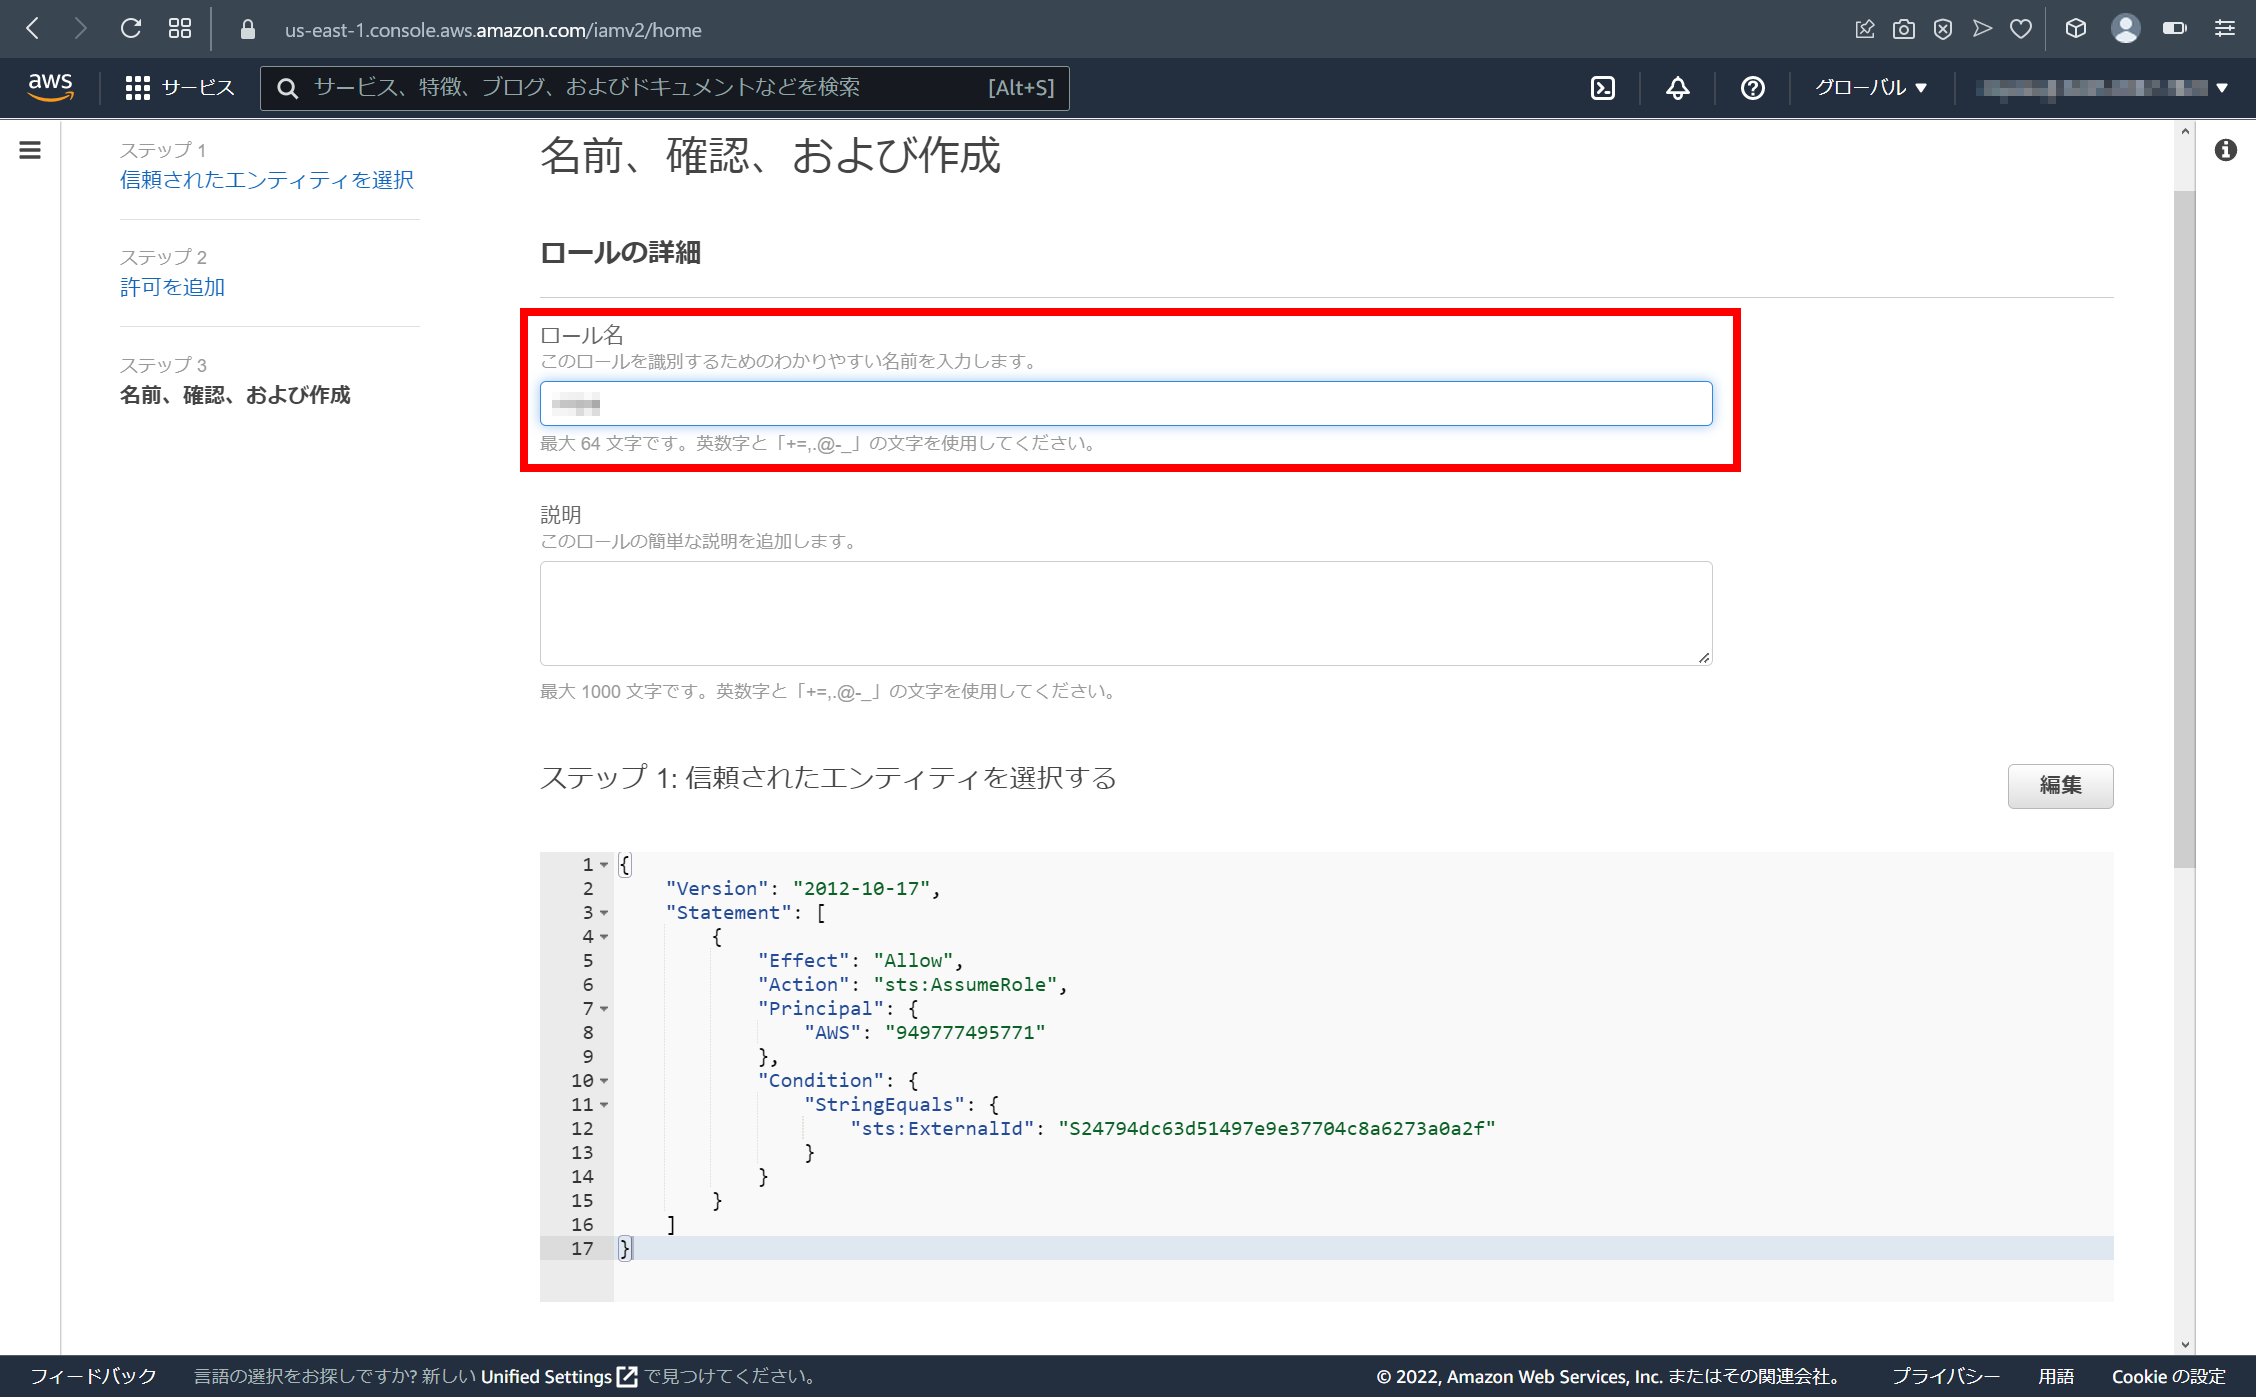Expand the account name menu chevron
This screenshot has width=2256, height=1397.
point(2222,88)
